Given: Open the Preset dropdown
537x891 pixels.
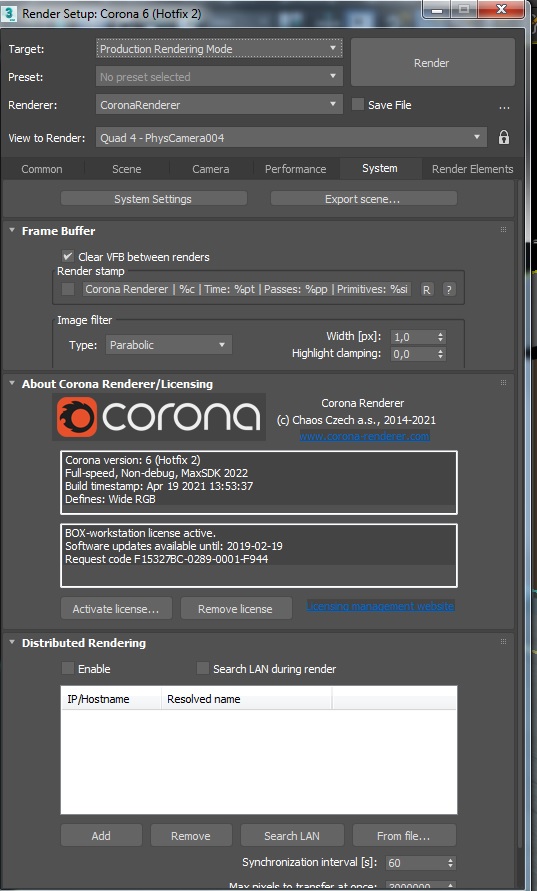Looking at the screenshot, I should (x=219, y=77).
